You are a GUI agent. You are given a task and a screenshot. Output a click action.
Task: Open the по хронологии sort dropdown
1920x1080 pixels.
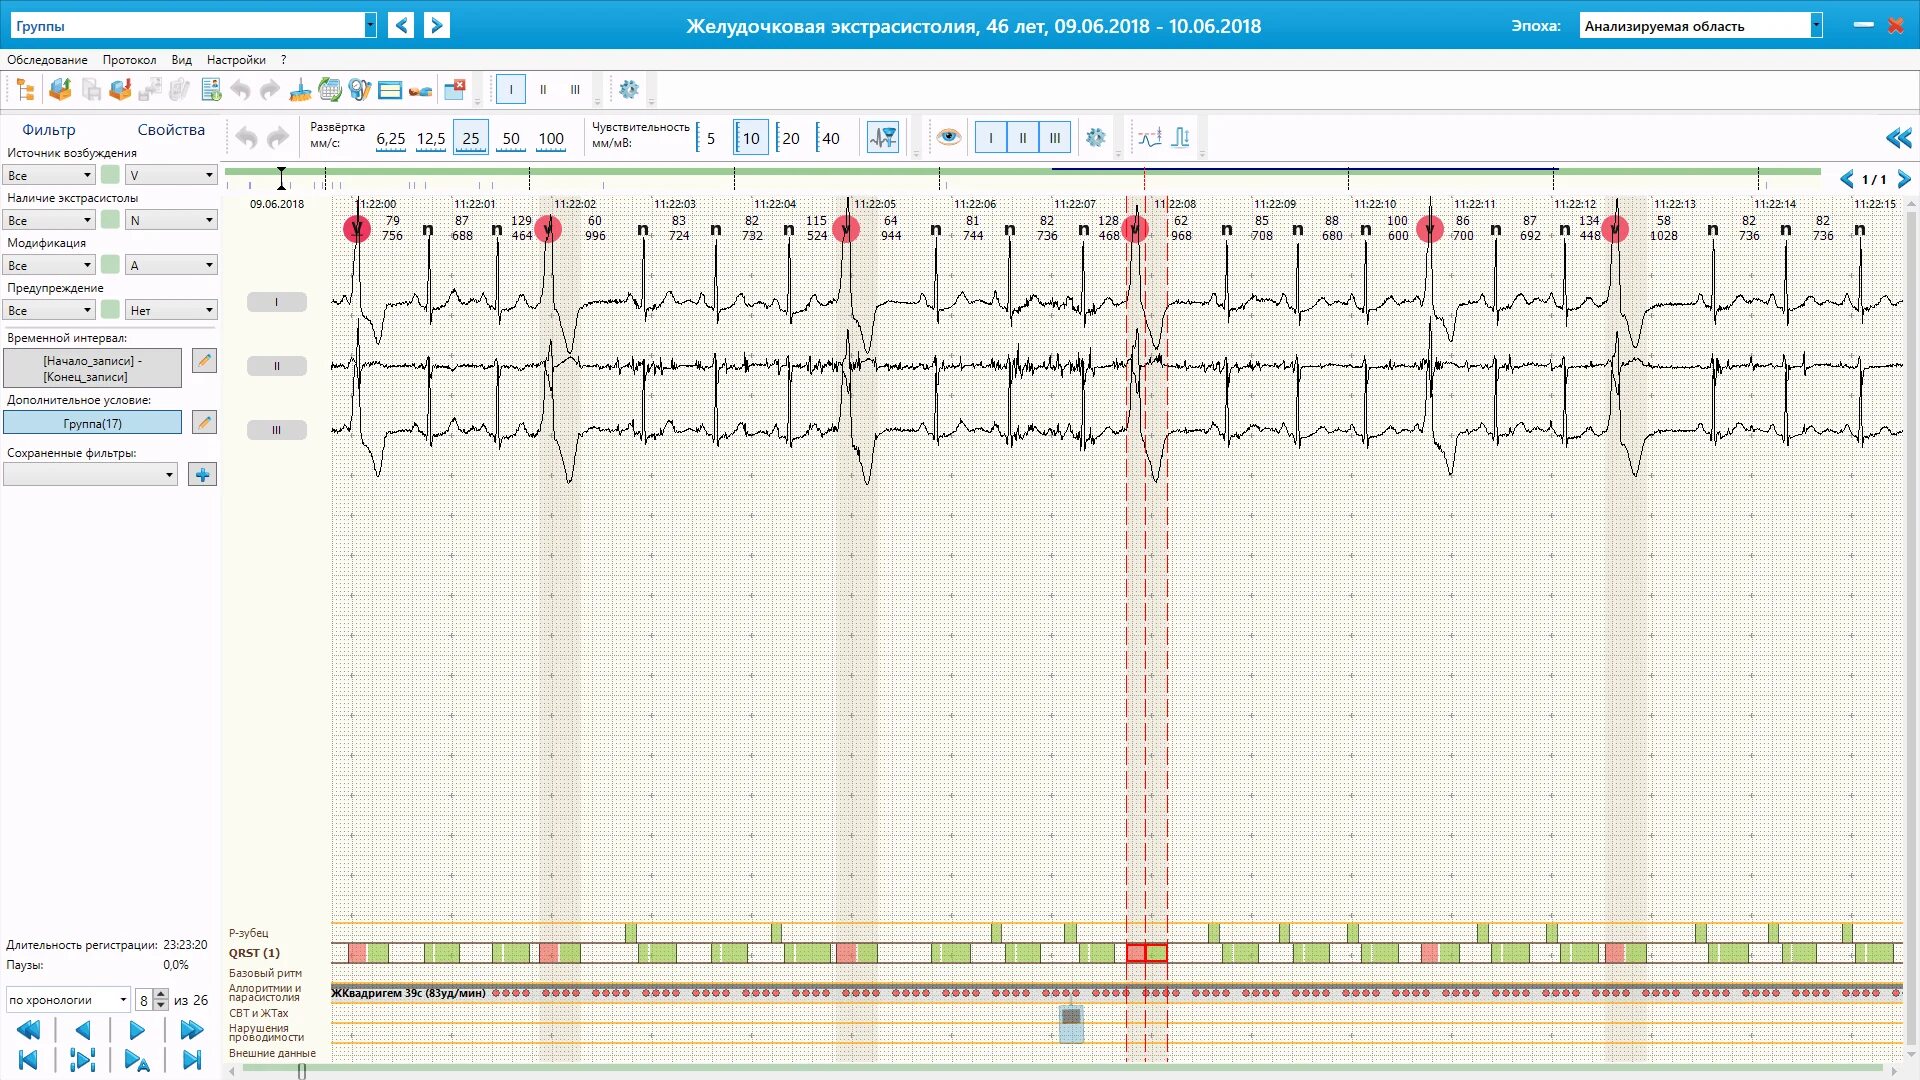[x=68, y=1000]
